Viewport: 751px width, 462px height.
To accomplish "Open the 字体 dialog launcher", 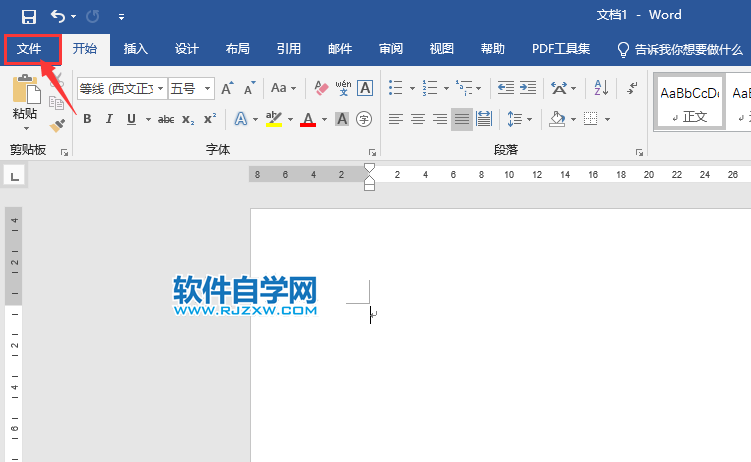I will (372, 152).
